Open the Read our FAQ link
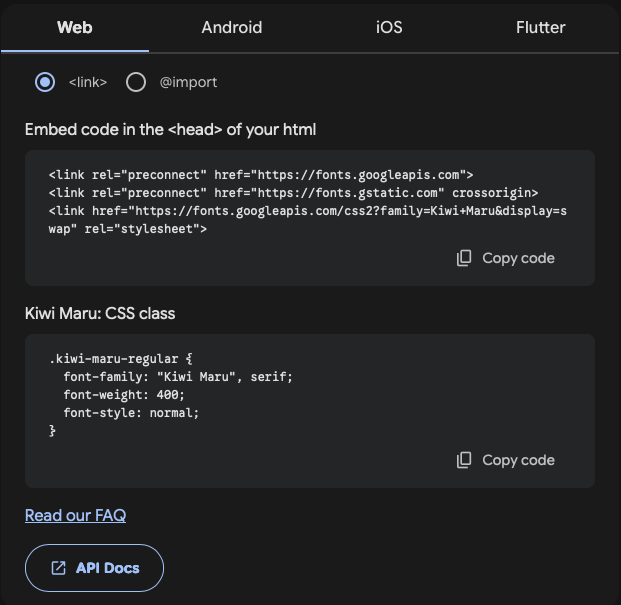Viewport: 621px width, 605px height. coord(75,515)
